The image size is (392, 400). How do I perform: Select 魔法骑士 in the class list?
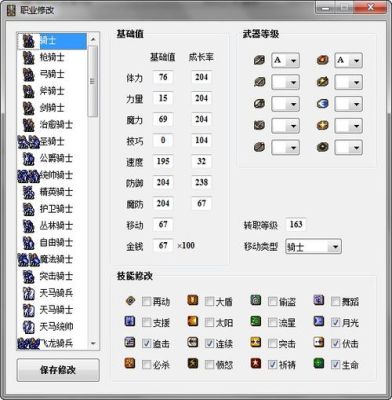[52, 260]
